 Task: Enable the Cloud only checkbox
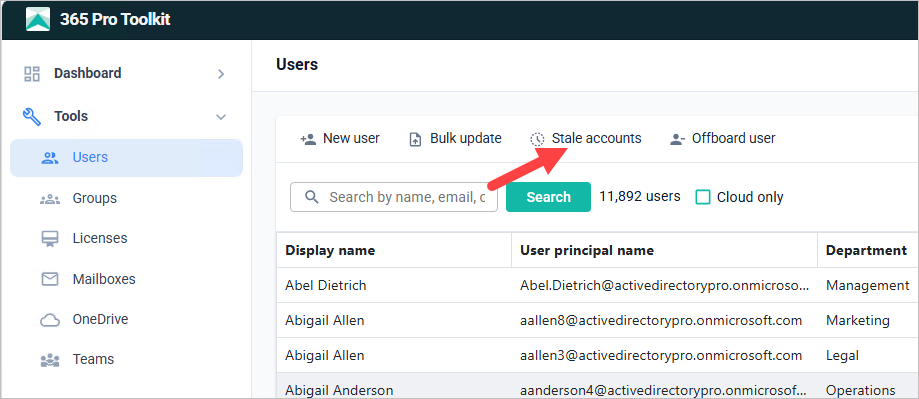(703, 197)
